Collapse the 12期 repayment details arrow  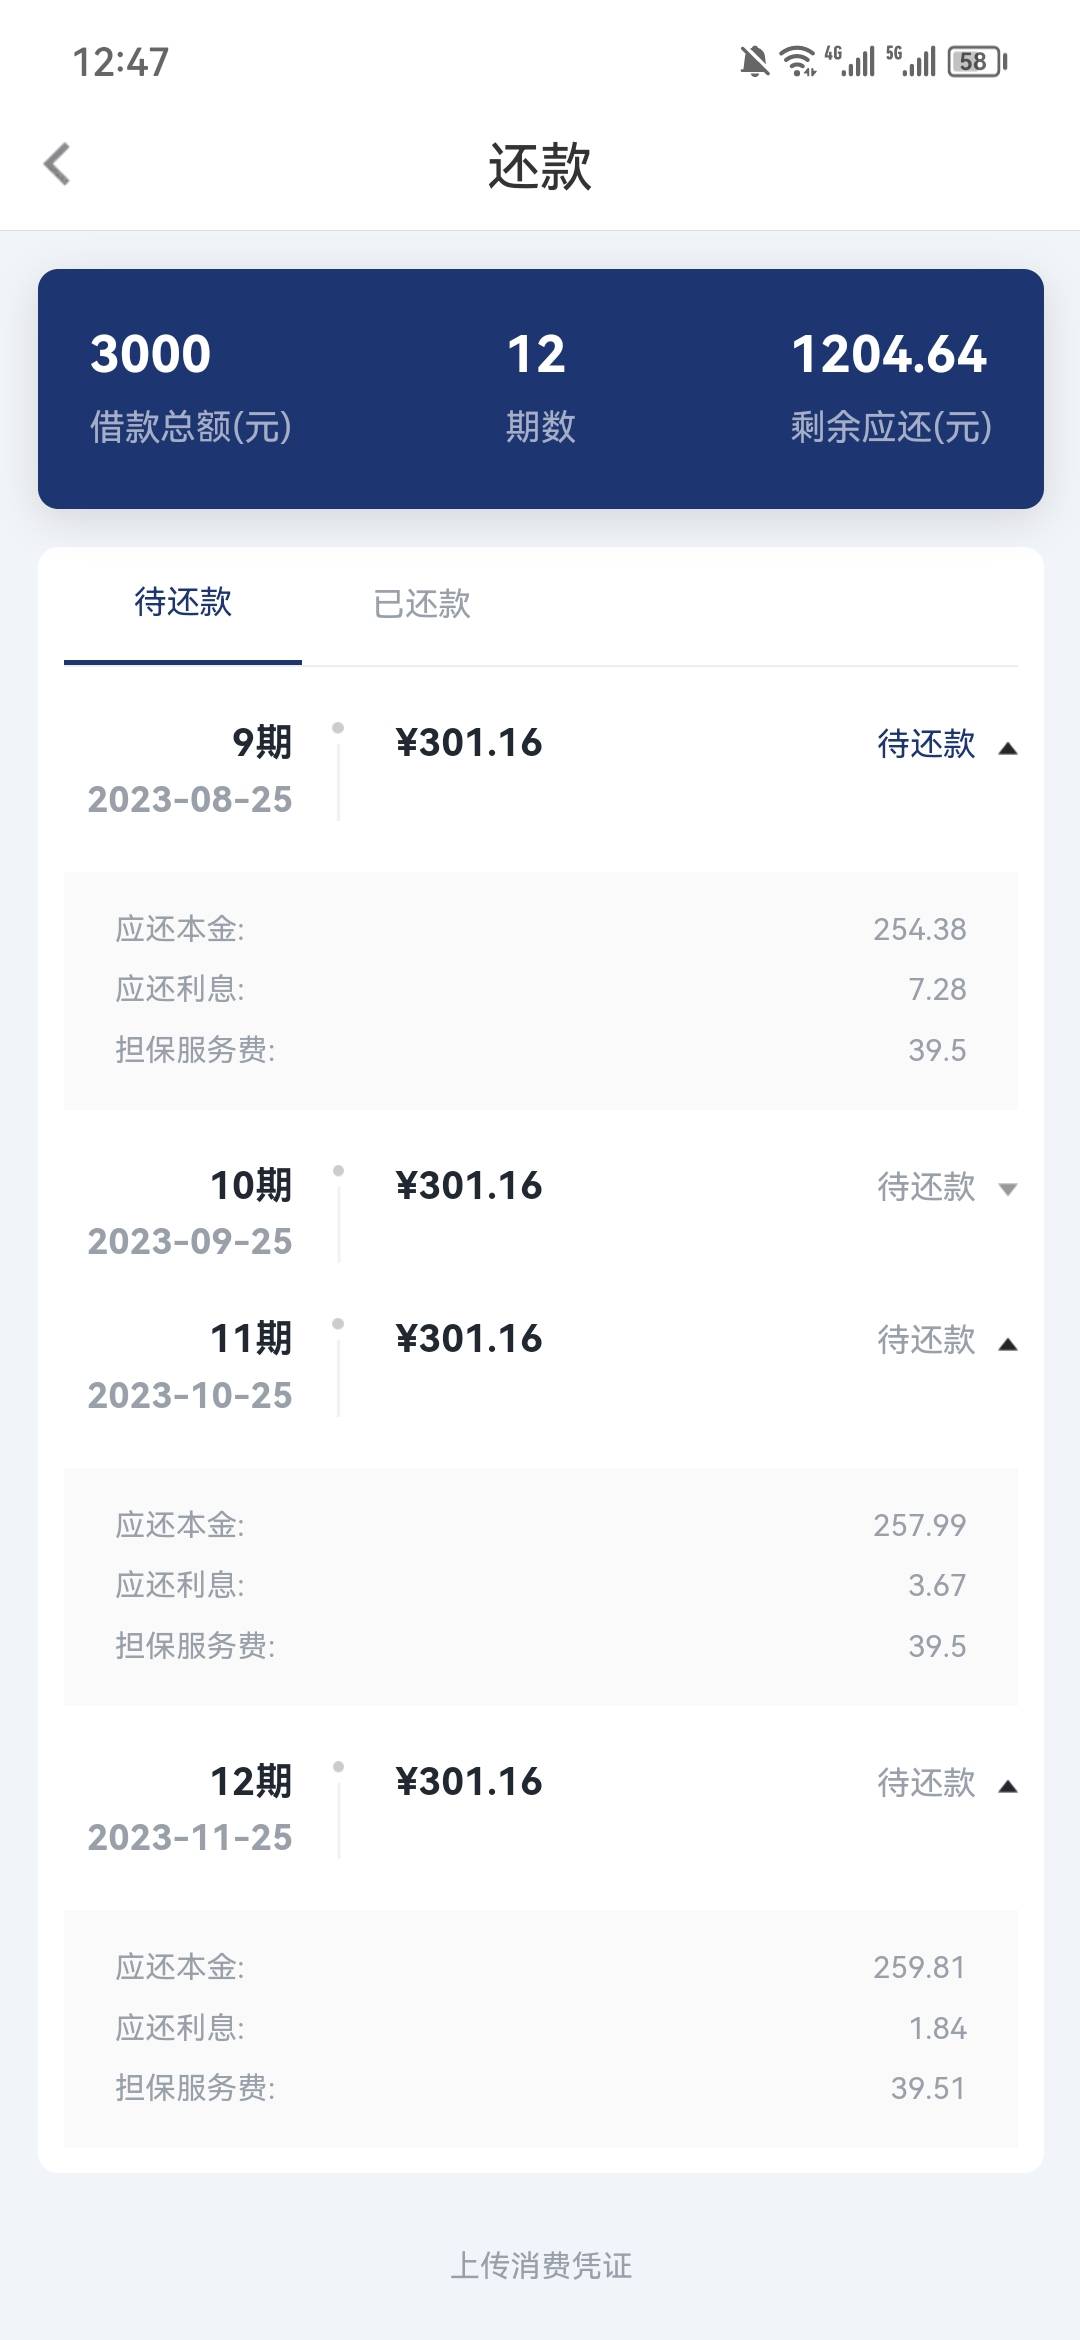click(x=1007, y=1786)
